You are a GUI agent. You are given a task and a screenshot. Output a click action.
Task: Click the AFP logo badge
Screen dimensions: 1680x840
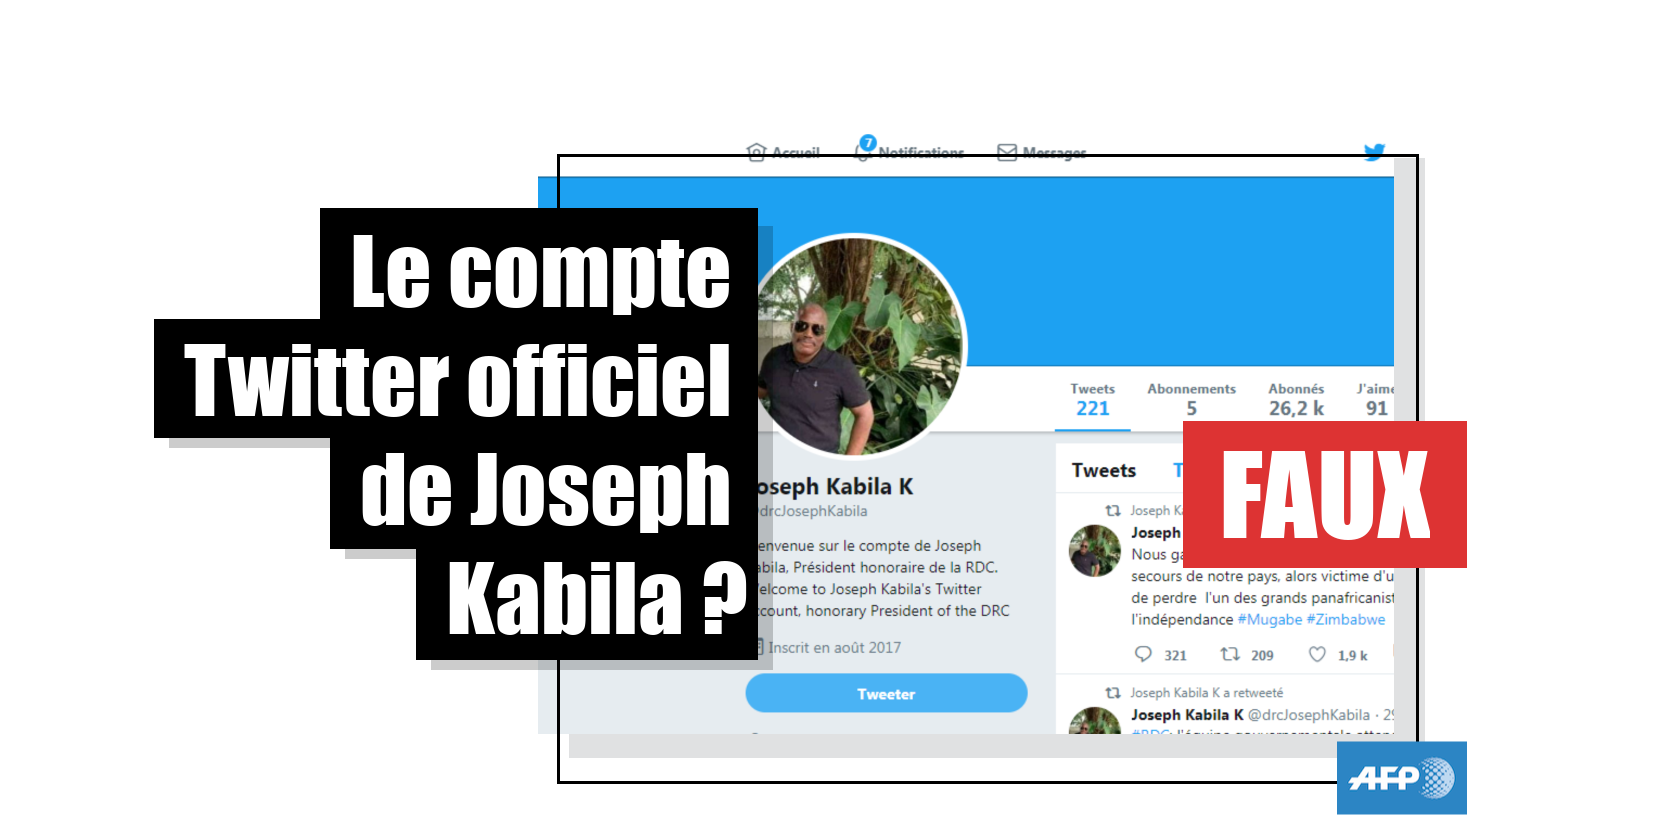point(1402,778)
